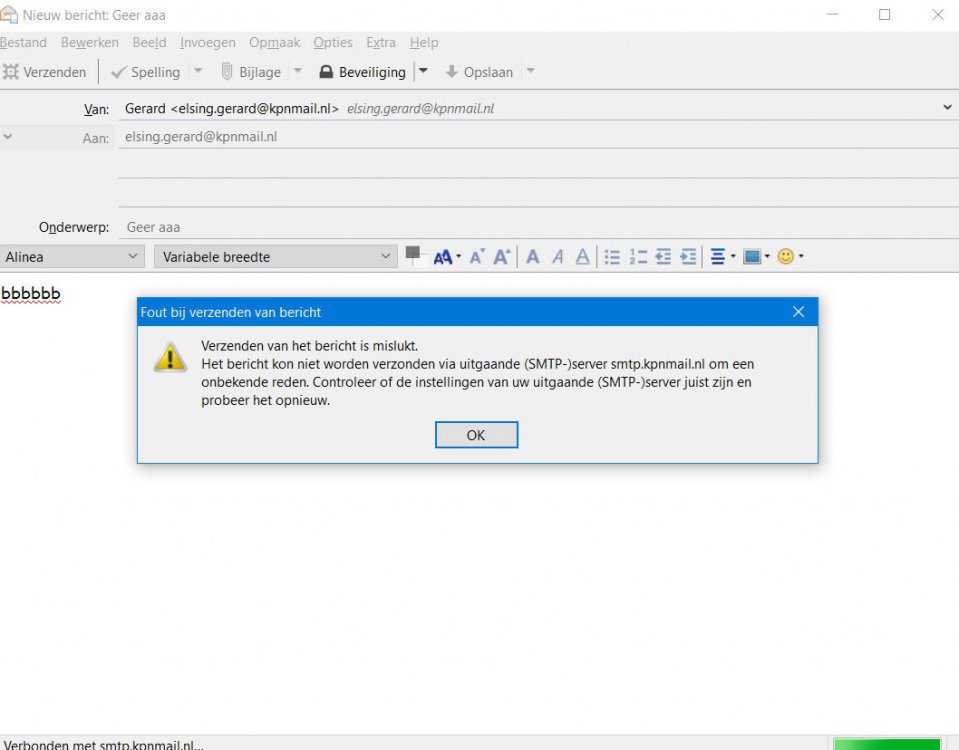Save draft with Opslaan
This screenshot has height=750, width=959.
click(480, 72)
